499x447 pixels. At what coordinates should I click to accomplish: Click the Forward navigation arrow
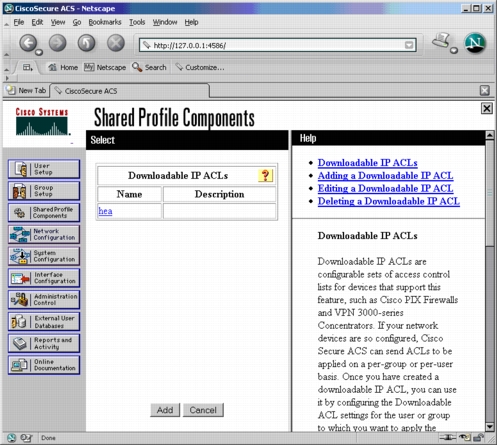[x=58, y=44]
